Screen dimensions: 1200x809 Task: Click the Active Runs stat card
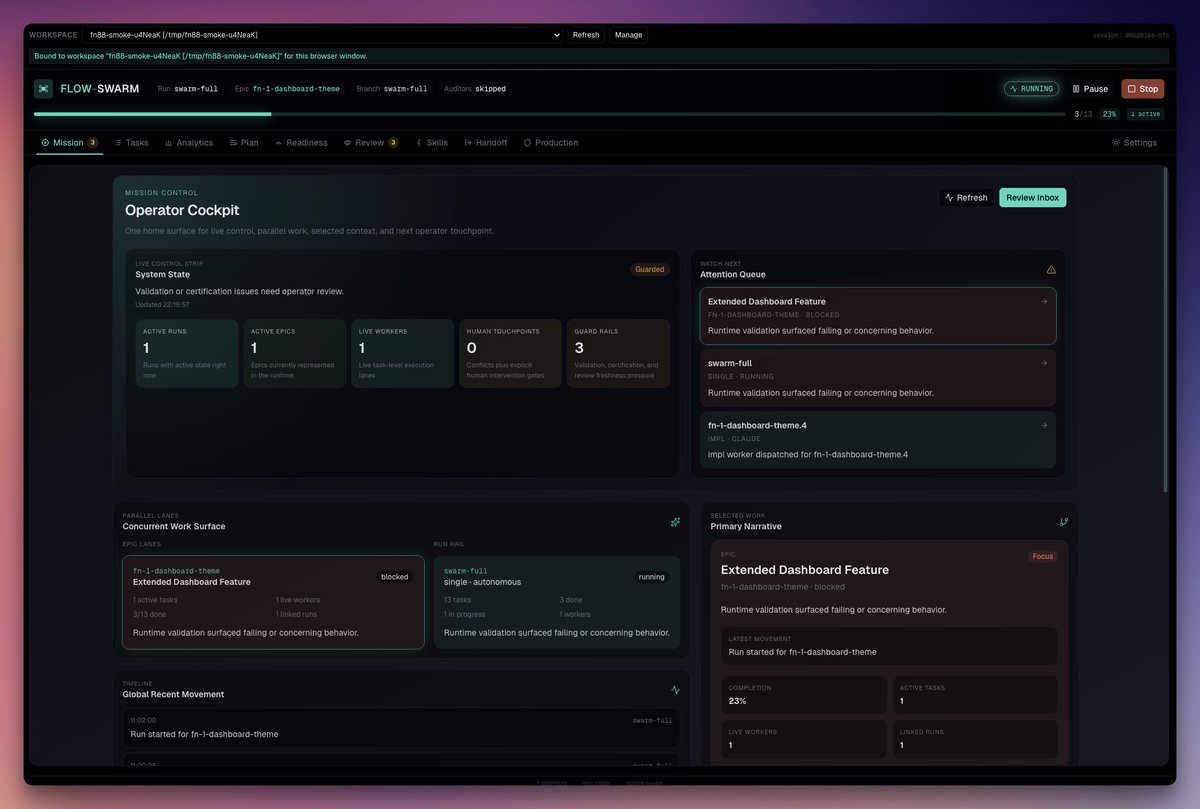point(187,354)
